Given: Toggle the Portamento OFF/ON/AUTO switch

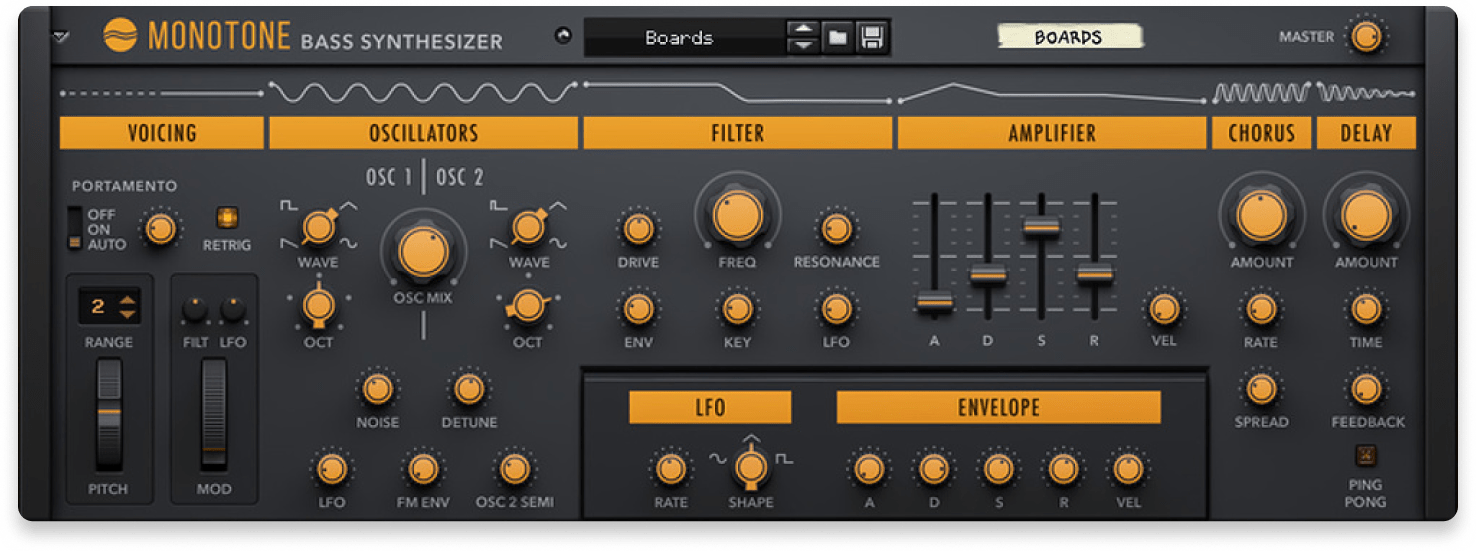Looking at the screenshot, I should [75, 228].
